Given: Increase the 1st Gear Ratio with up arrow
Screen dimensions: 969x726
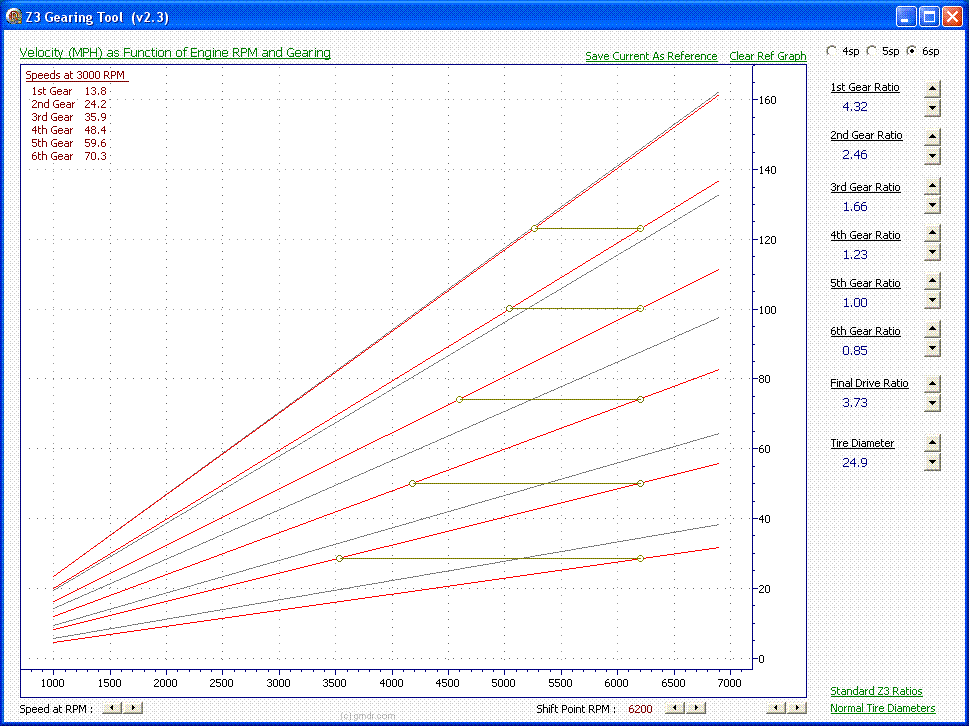Looking at the screenshot, I should [x=932, y=87].
